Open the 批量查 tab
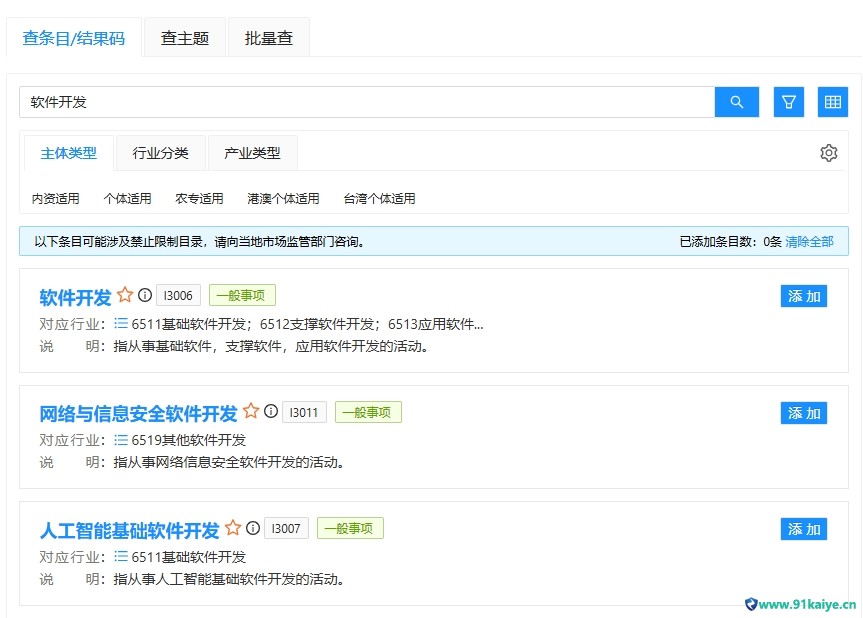The height and width of the screenshot is (618, 863). [x=268, y=38]
